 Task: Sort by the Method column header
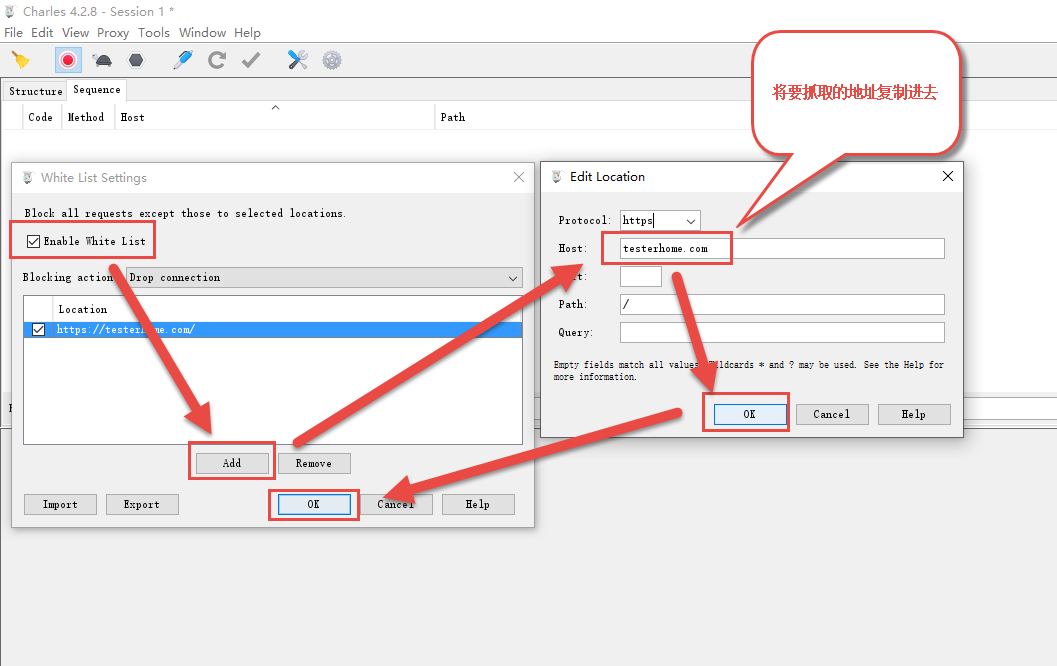[86, 117]
